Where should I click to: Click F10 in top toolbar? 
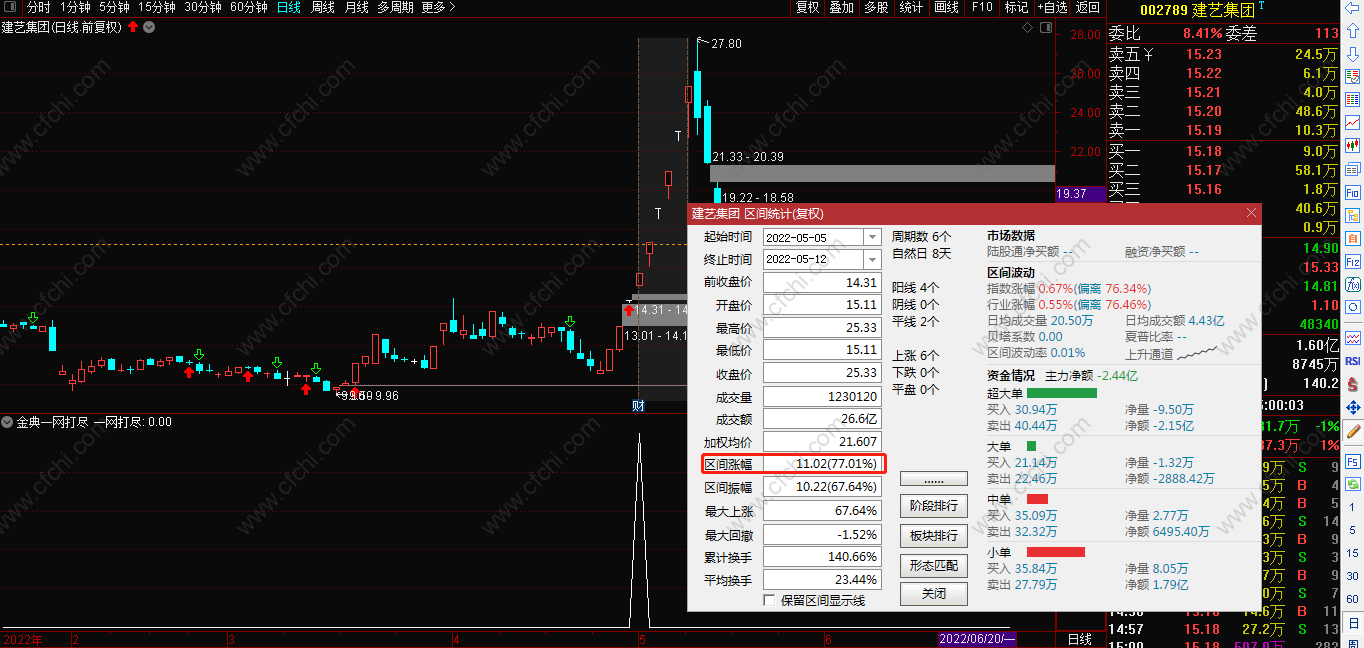pos(982,7)
